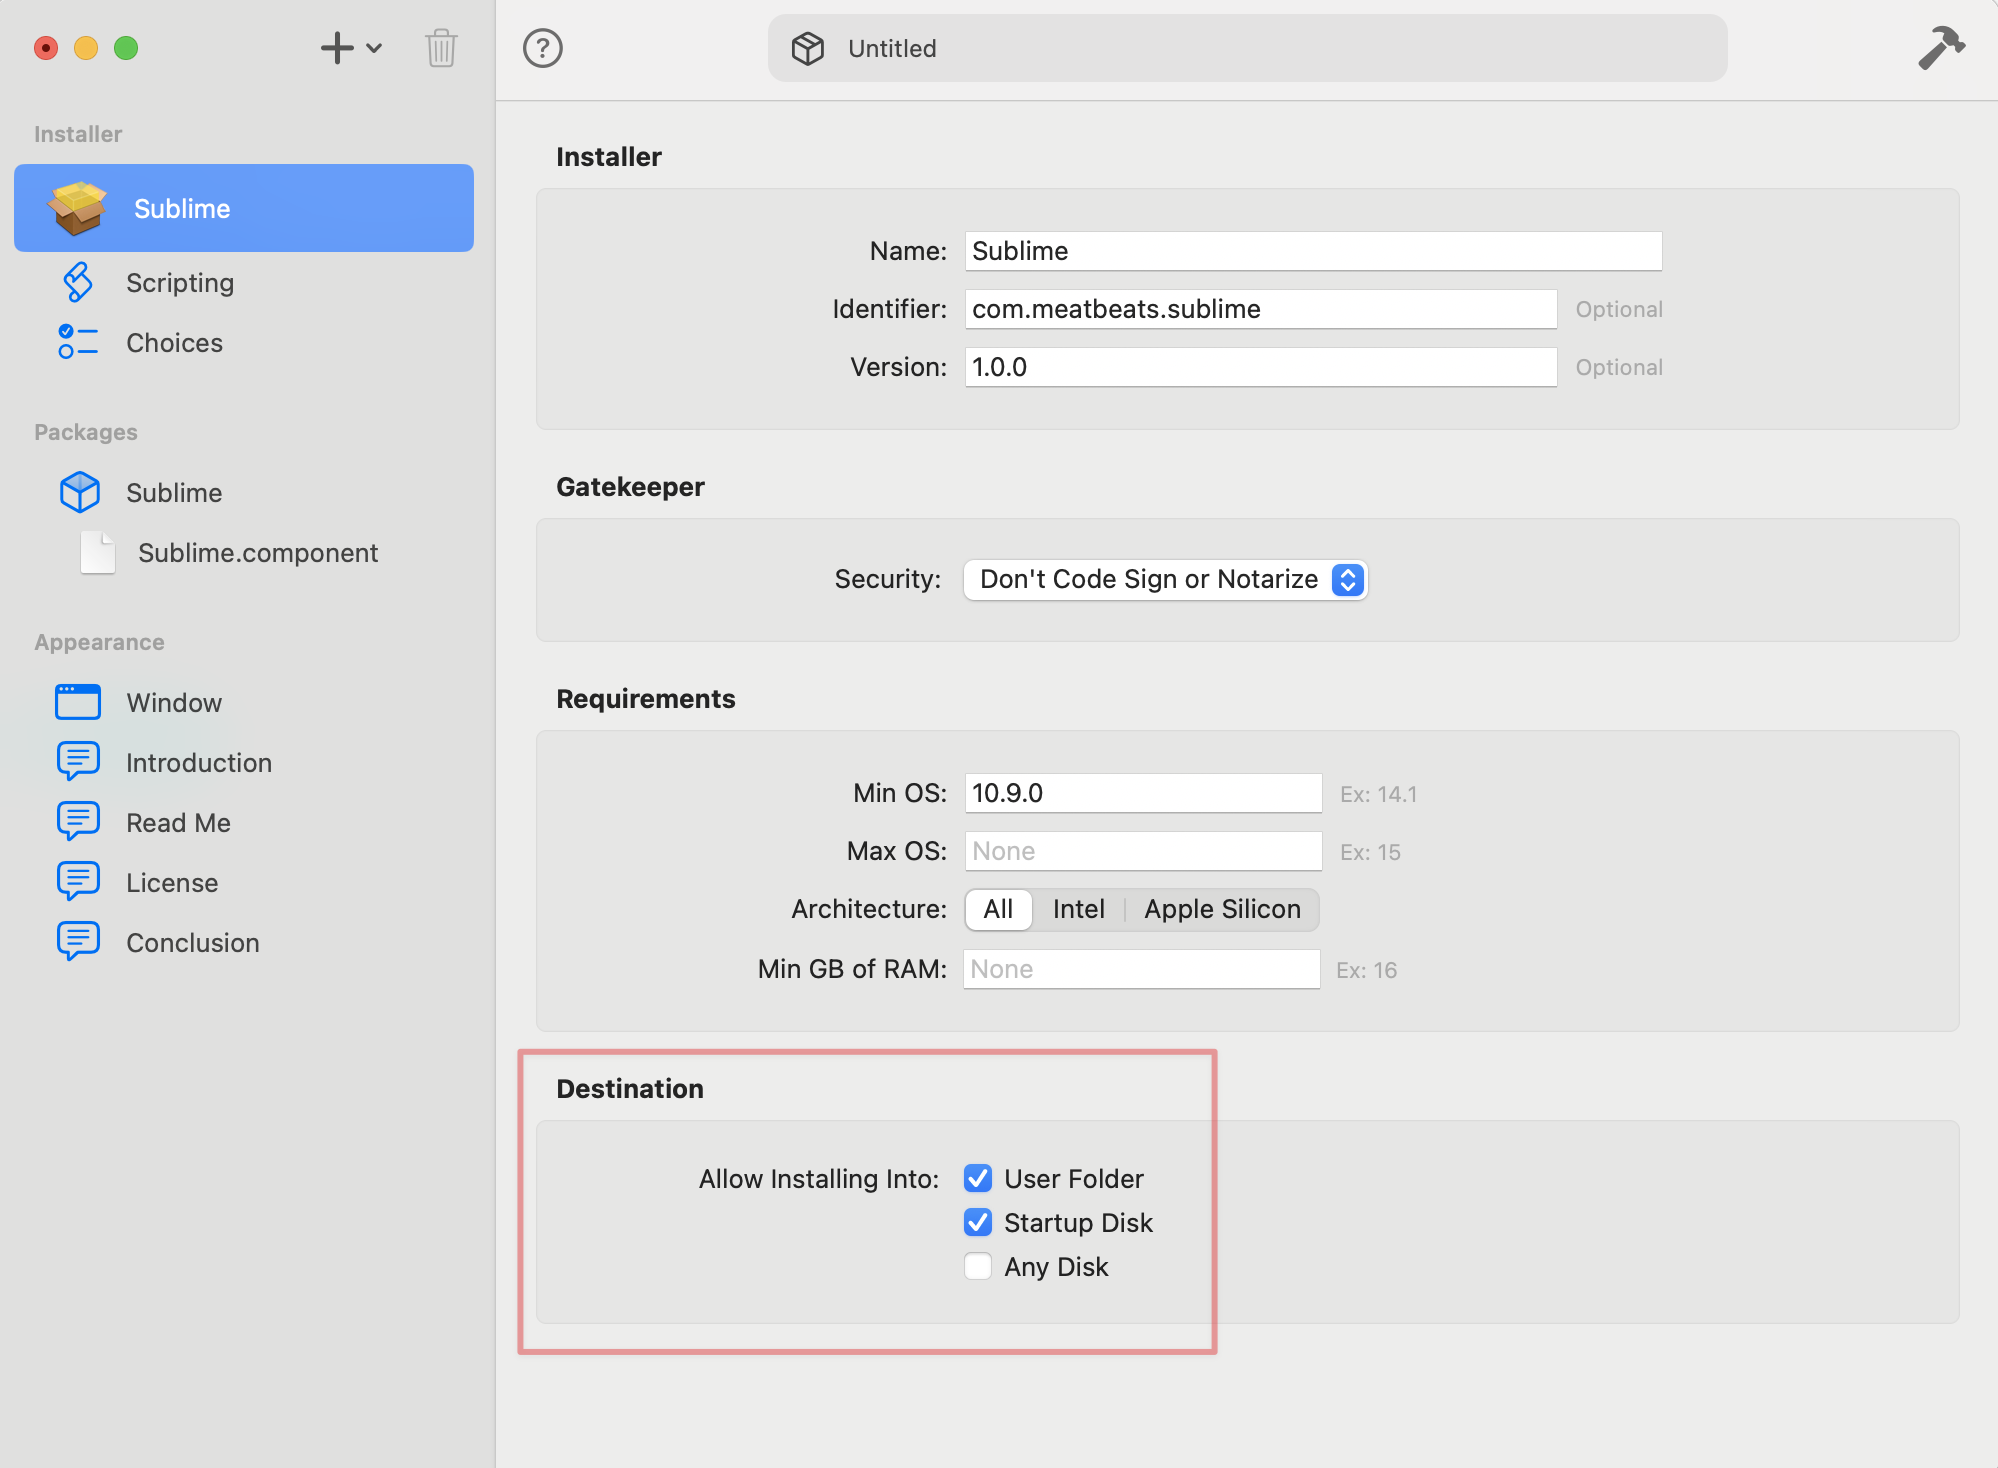
Task: Open the Security dropdown menu
Action: (x=1165, y=580)
